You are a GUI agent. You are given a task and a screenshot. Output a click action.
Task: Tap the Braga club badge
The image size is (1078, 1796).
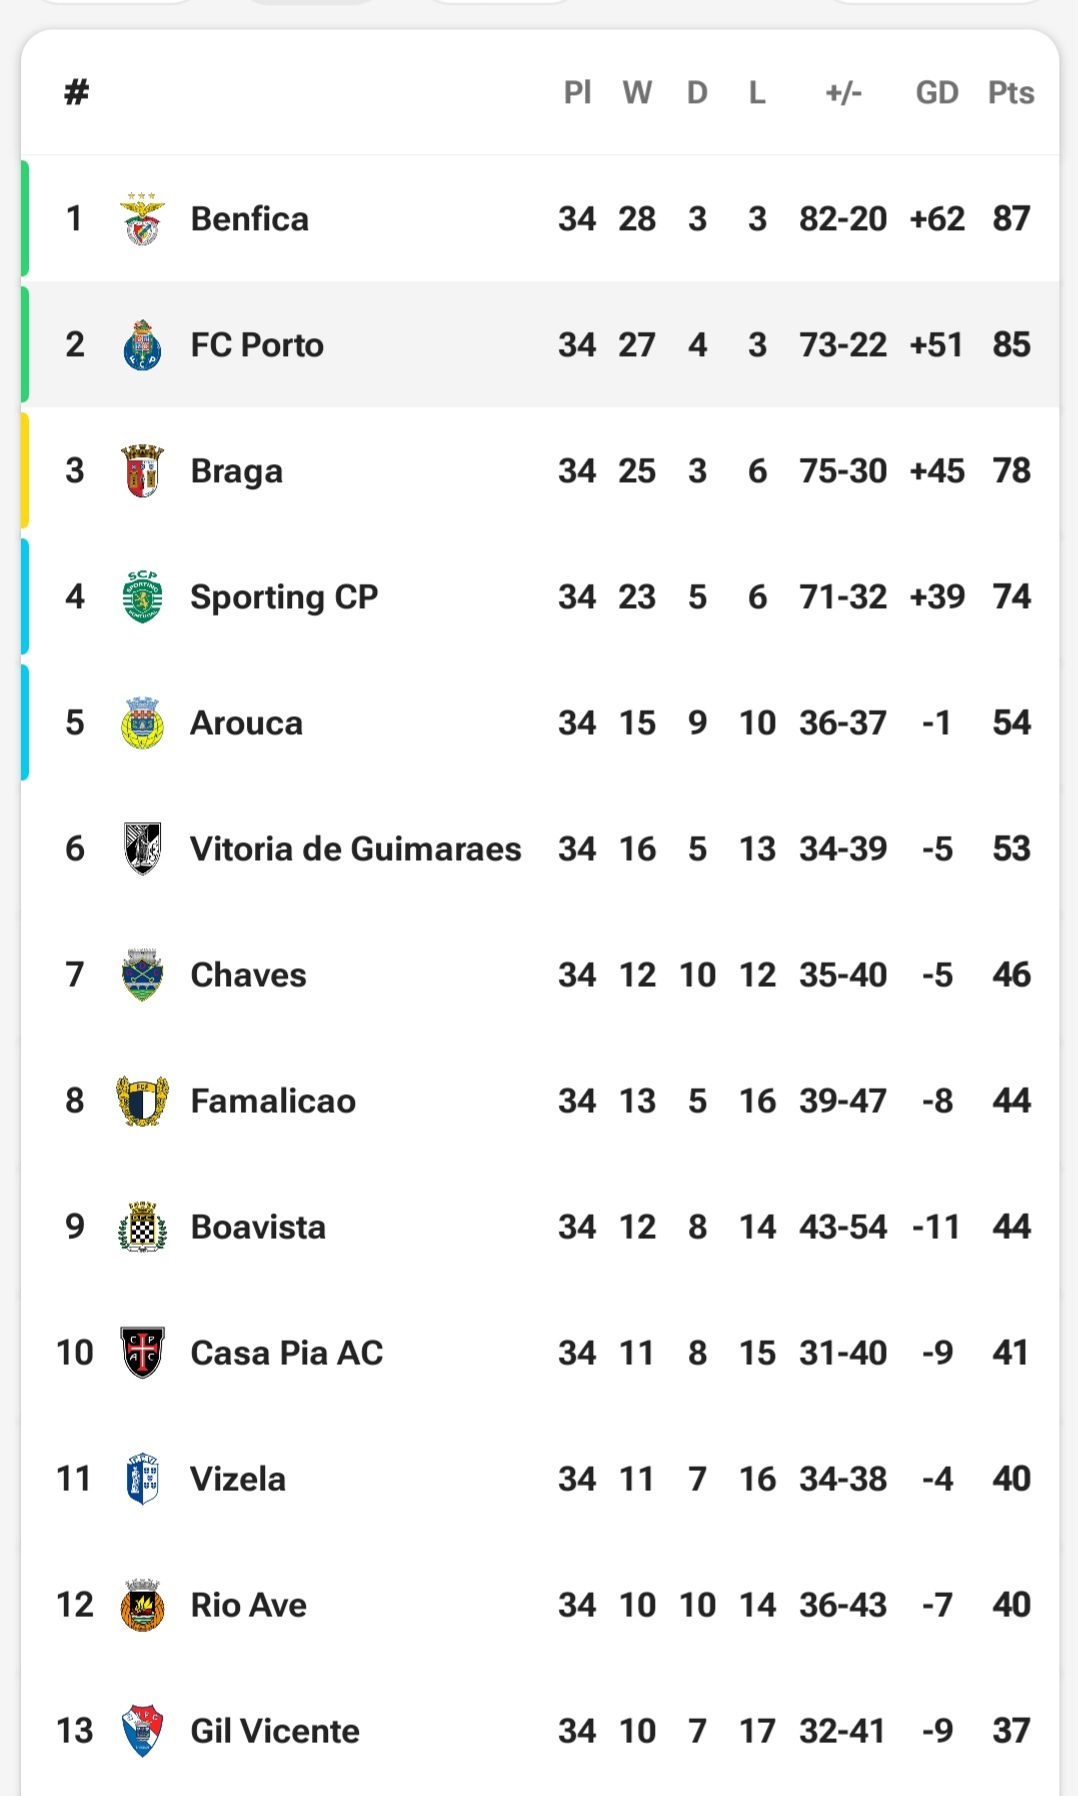click(142, 471)
